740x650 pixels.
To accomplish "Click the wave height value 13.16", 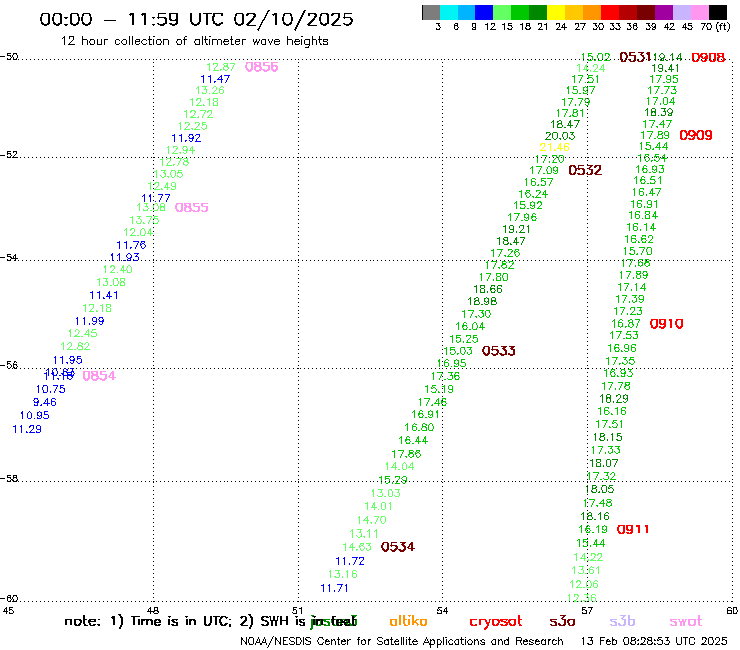I will coord(343,574).
